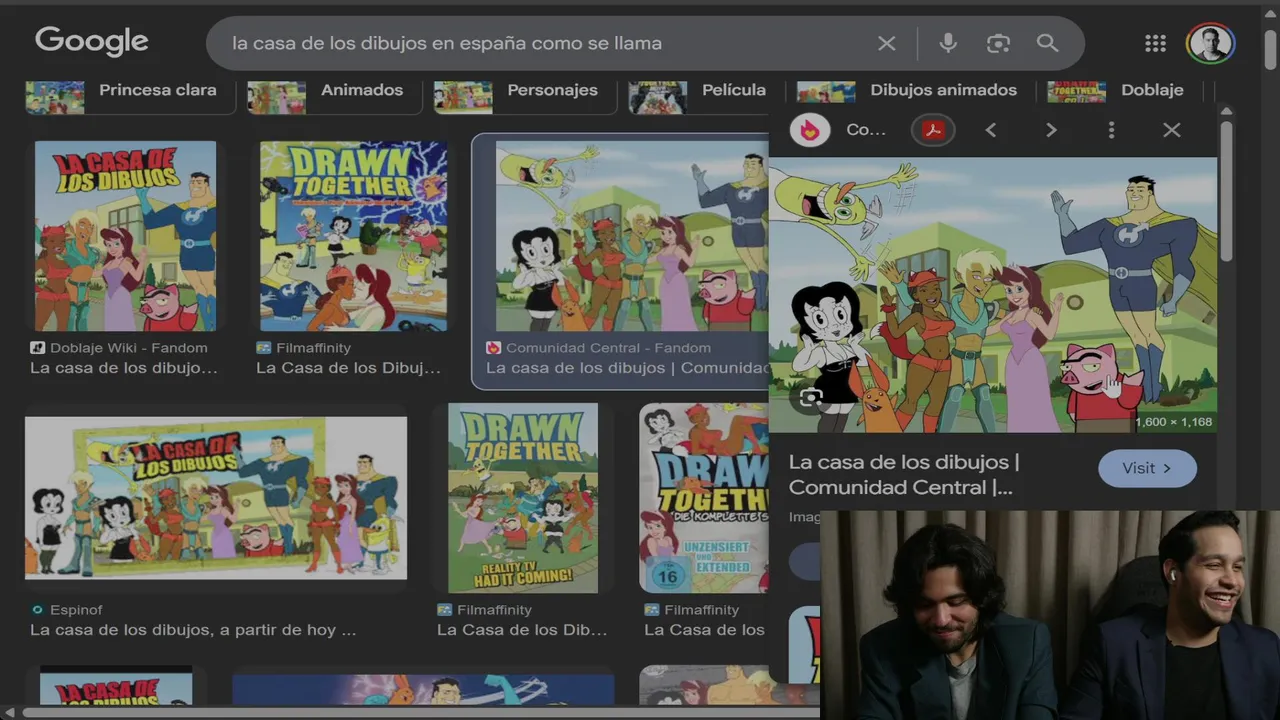Image resolution: width=1280 pixels, height=720 pixels.
Task: Search inside image with lens icon
Action: (810, 398)
